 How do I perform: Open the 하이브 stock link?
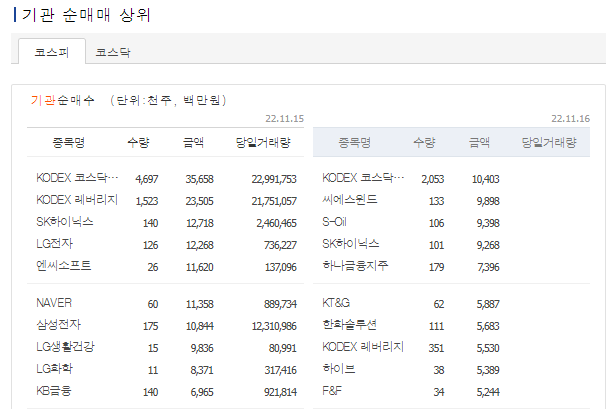338,368
